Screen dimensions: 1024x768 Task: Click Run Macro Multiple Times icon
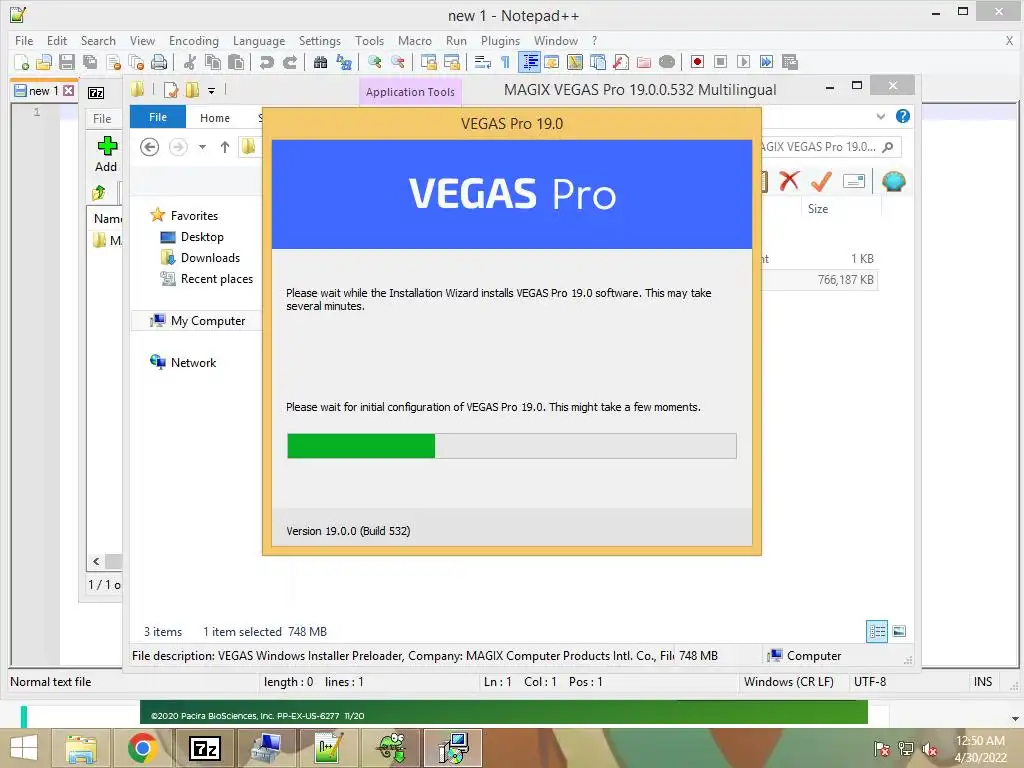767,62
